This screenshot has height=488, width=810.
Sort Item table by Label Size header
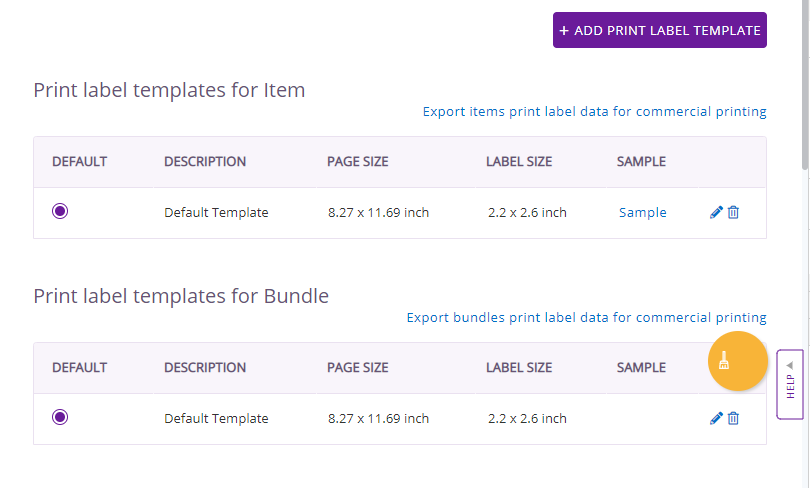pos(519,162)
